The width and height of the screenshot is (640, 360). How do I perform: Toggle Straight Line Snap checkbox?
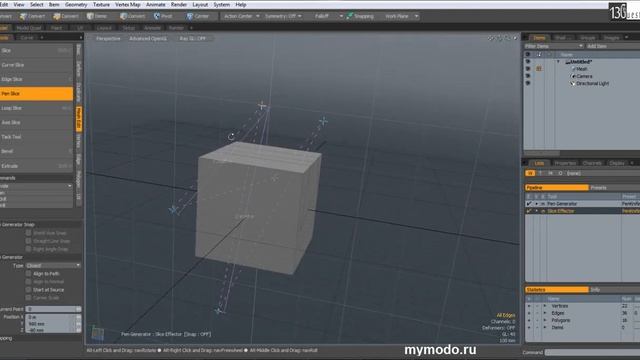(x=28, y=241)
